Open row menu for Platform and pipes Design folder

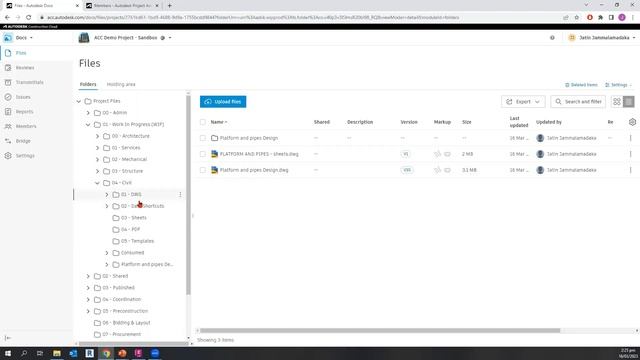click(x=631, y=138)
